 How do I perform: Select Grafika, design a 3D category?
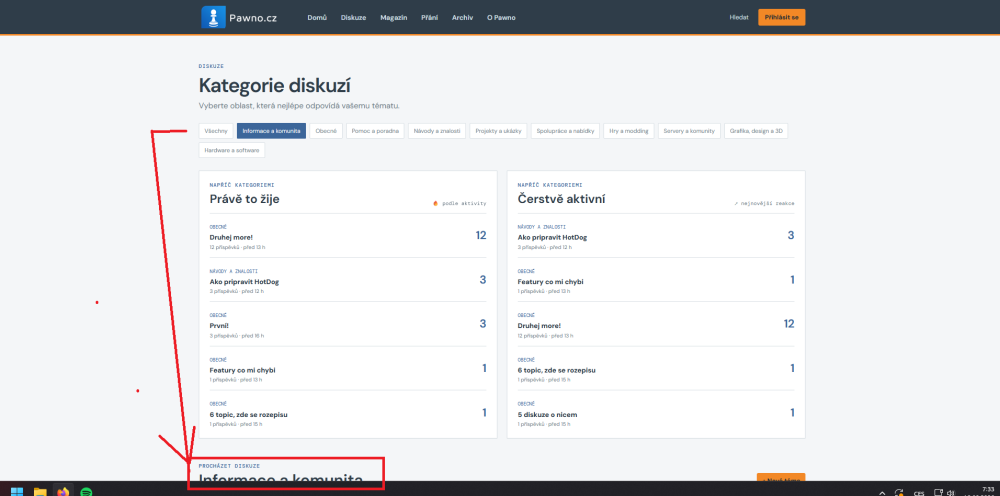click(x=756, y=131)
